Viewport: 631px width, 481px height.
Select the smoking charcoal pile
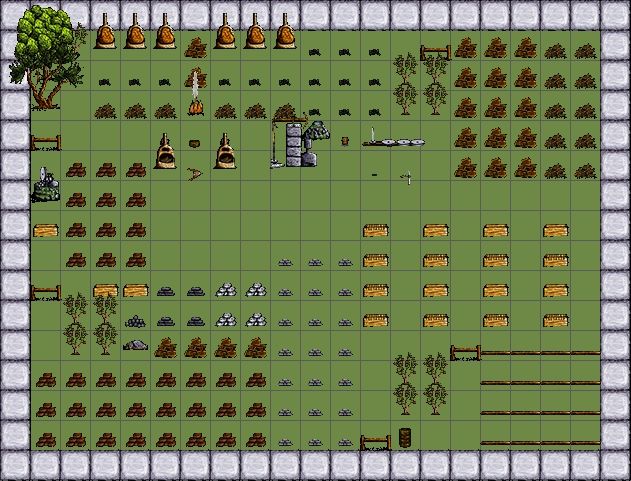click(x=196, y=79)
